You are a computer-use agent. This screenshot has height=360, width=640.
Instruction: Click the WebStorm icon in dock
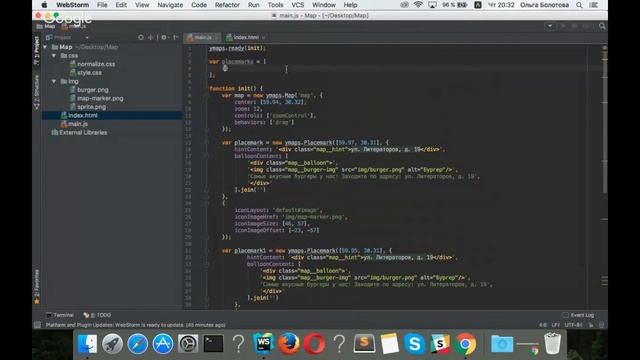point(263,343)
